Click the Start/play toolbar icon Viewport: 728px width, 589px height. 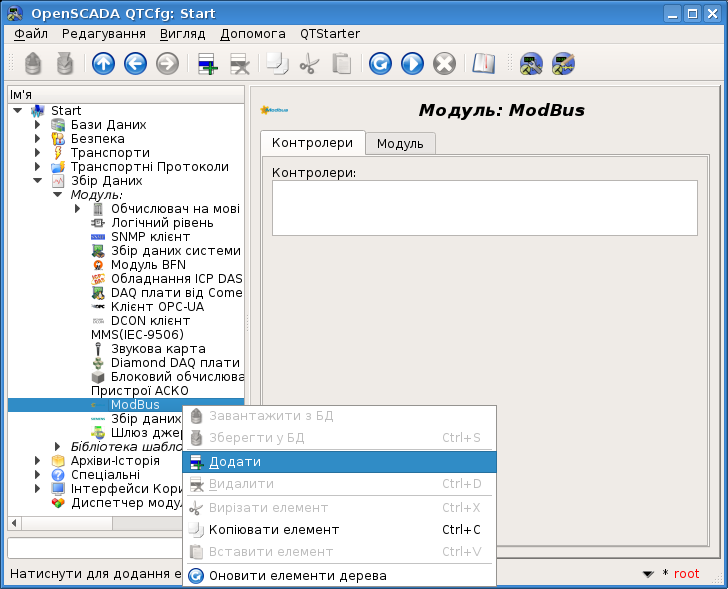pos(412,64)
